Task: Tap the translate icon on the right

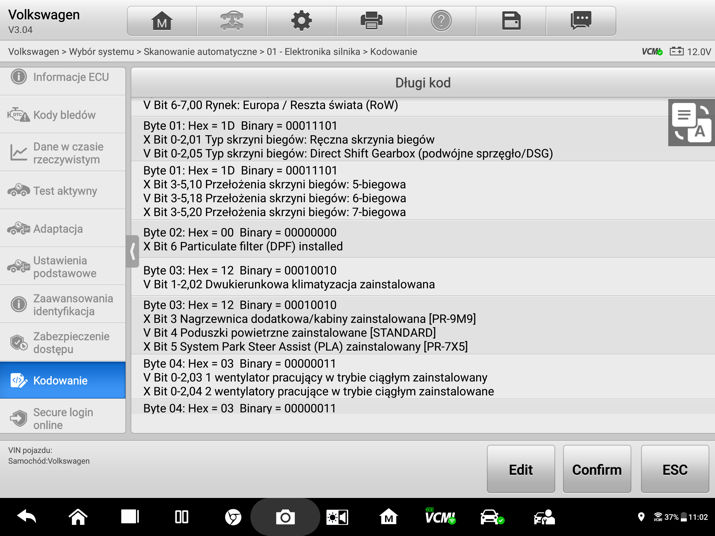Action: tap(692, 123)
